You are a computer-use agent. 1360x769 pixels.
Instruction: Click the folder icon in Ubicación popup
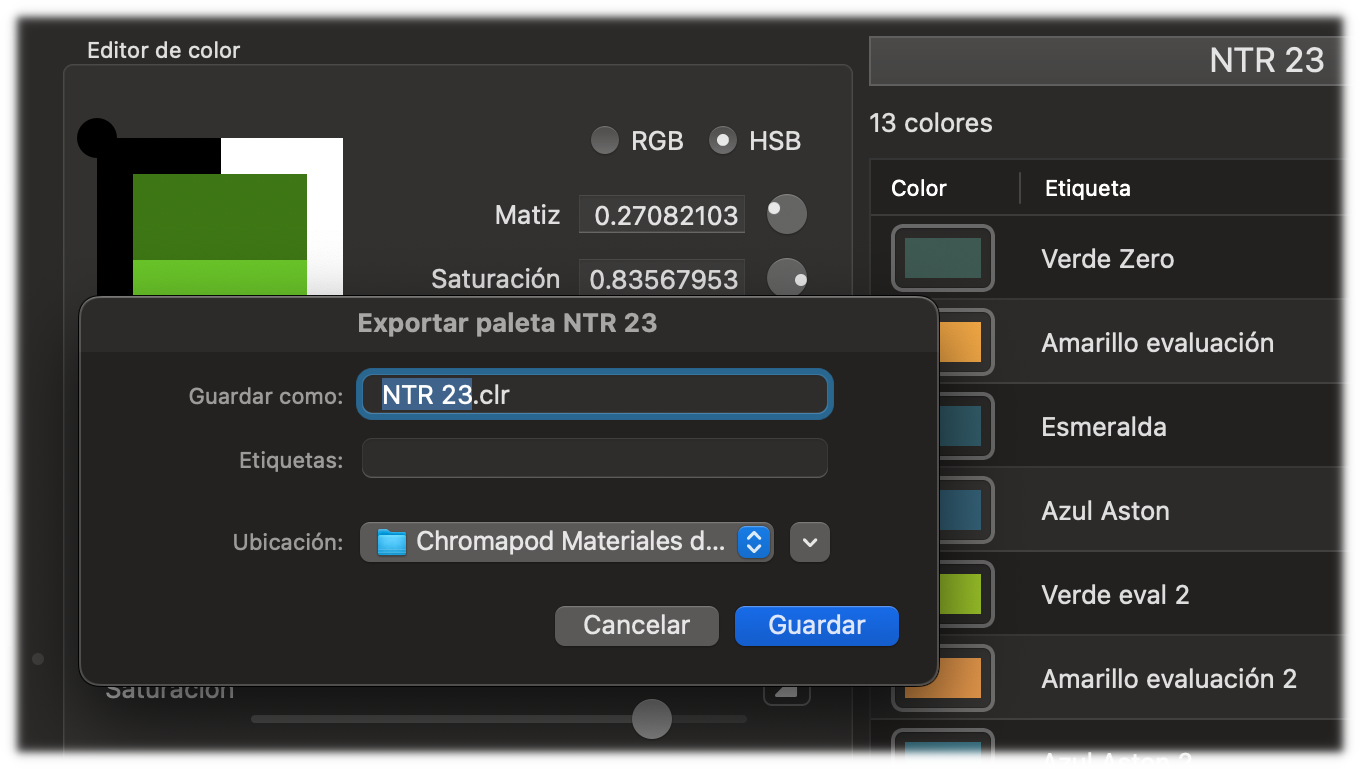tap(392, 542)
